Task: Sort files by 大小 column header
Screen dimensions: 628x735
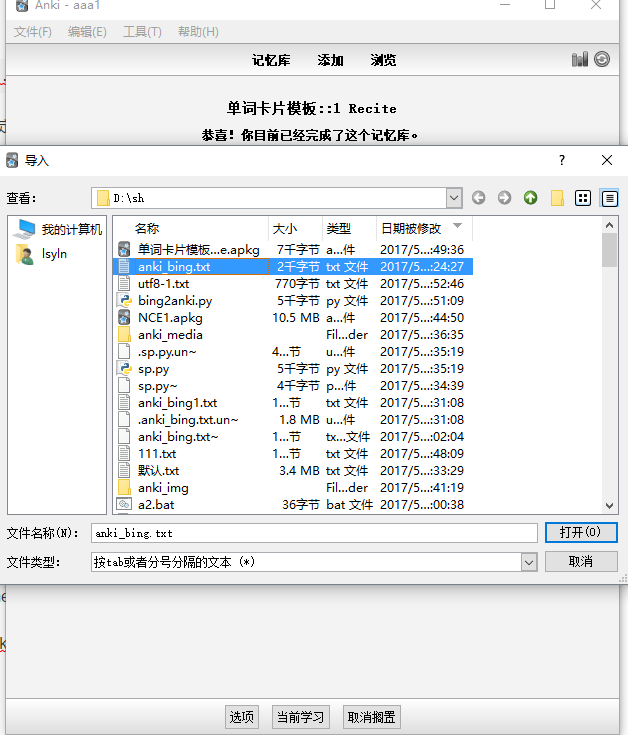Action: (x=295, y=228)
